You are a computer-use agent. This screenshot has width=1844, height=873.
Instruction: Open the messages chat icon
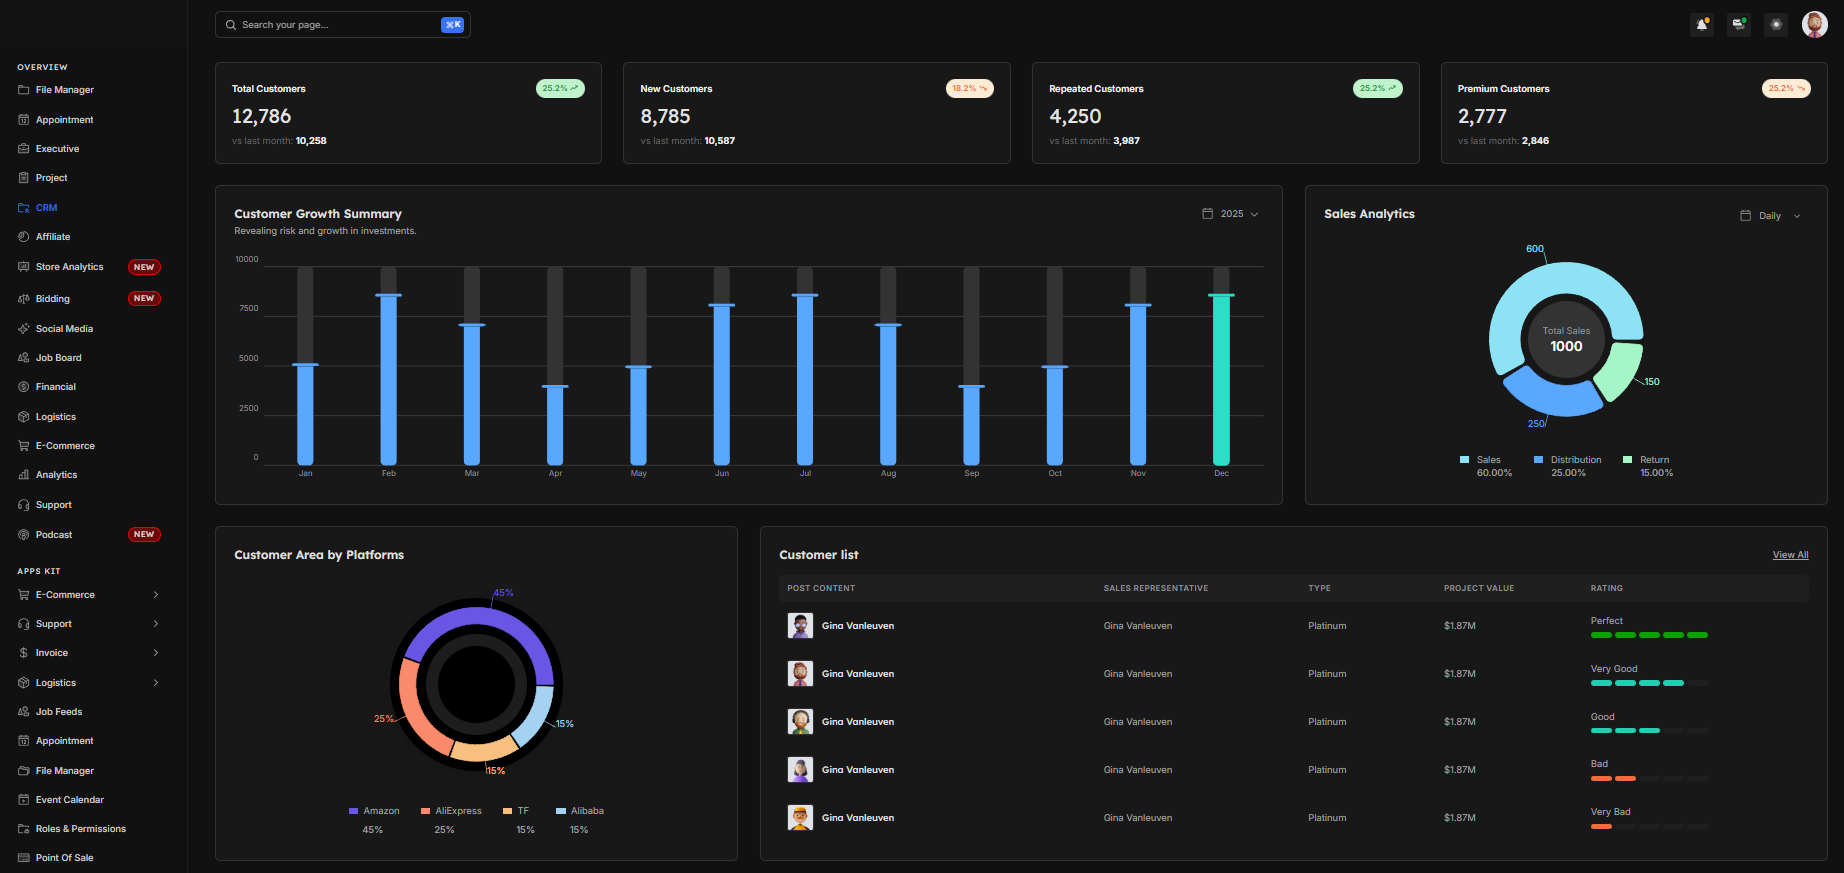[x=1739, y=25]
